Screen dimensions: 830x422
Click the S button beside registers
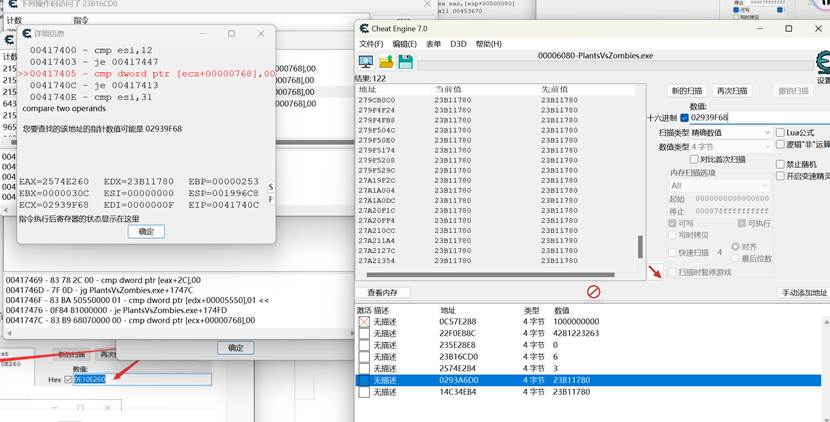270,187
